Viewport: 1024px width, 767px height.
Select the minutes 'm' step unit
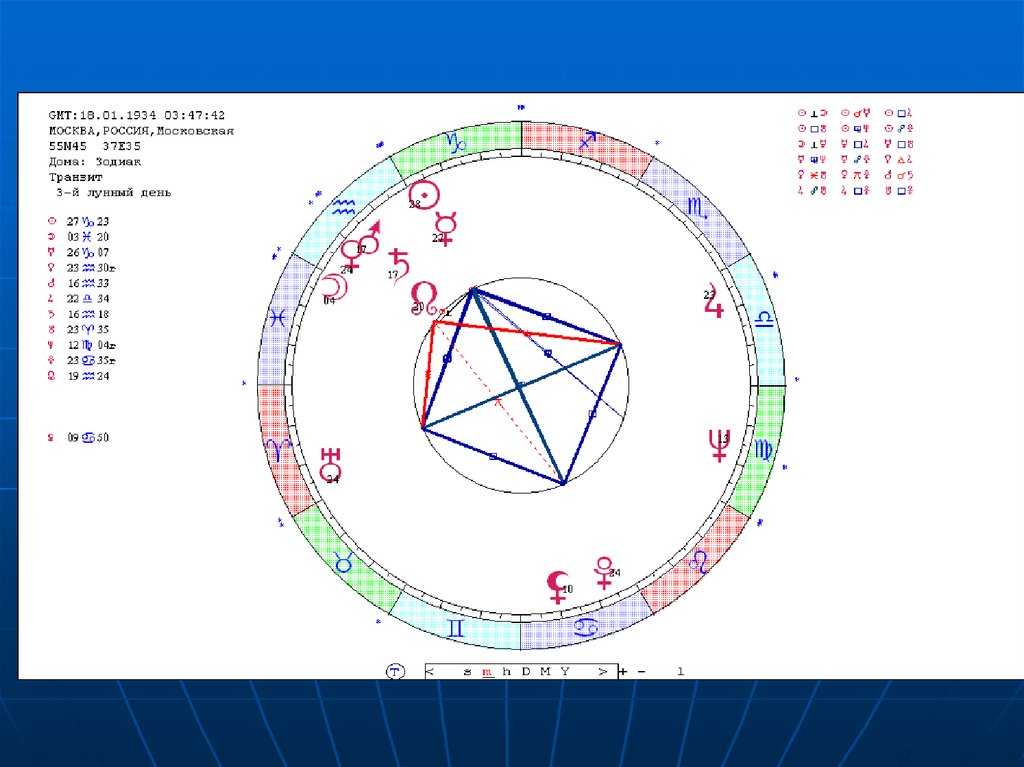pos(487,672)
